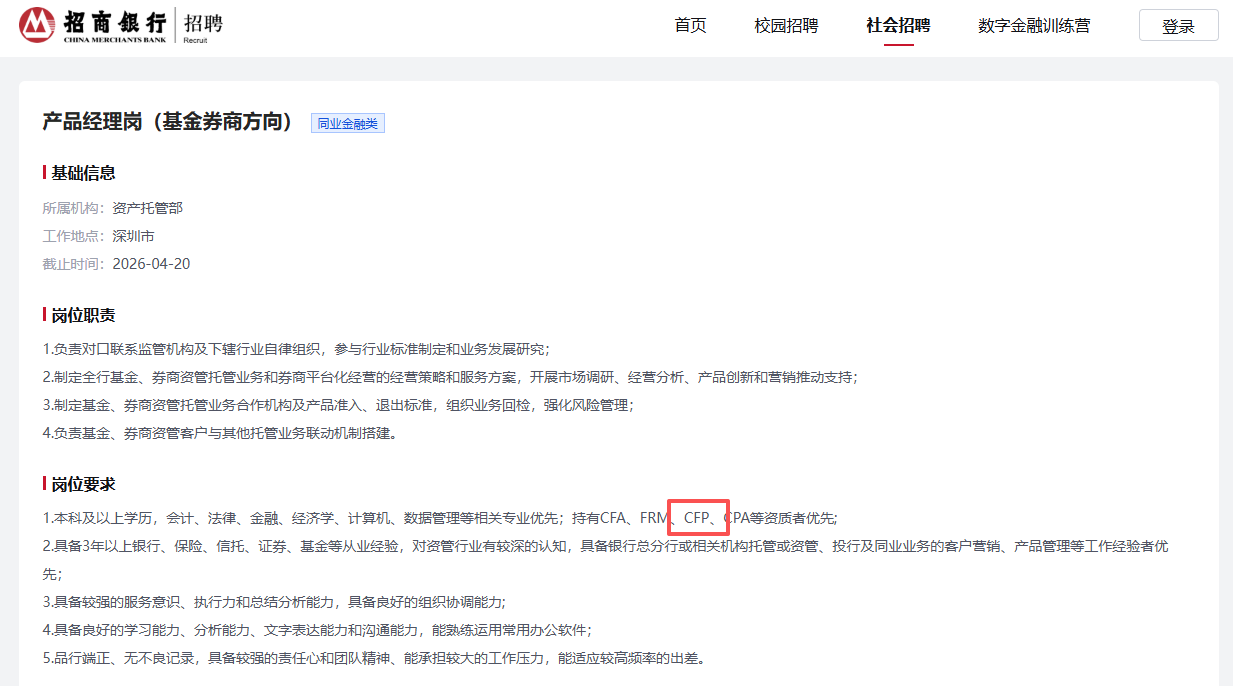1233x686 pixels.
Task: Click the 招聘 Recruit label beside logo
Action: point(203,25)
